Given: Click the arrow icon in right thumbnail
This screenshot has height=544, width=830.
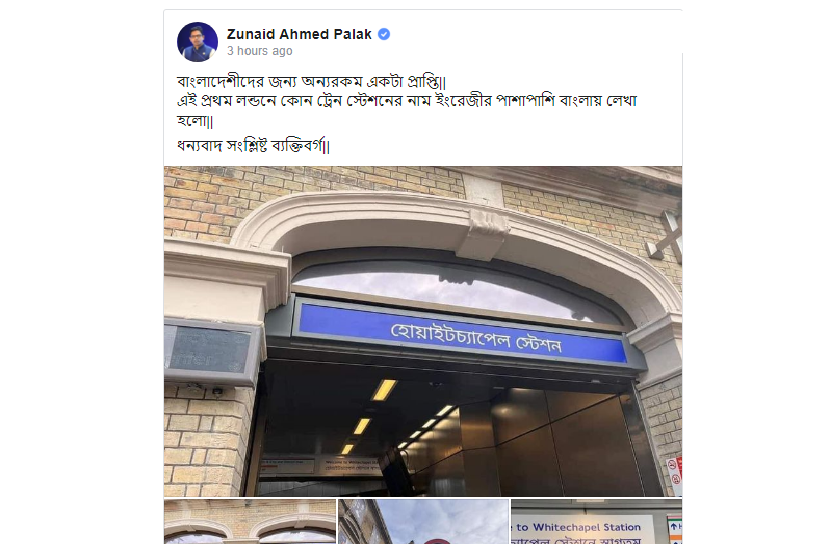Looking at the screenshot, I should click(674, 527).
